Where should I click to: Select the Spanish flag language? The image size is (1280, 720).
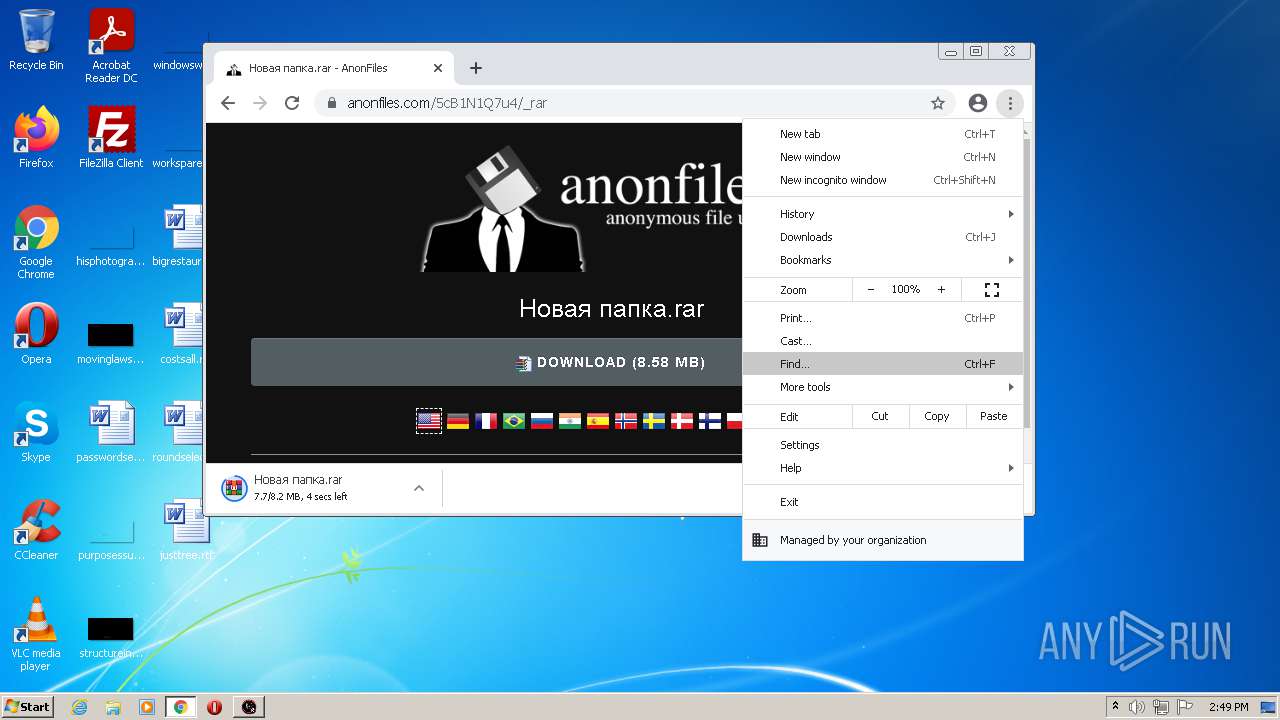[x=598, y=421]
